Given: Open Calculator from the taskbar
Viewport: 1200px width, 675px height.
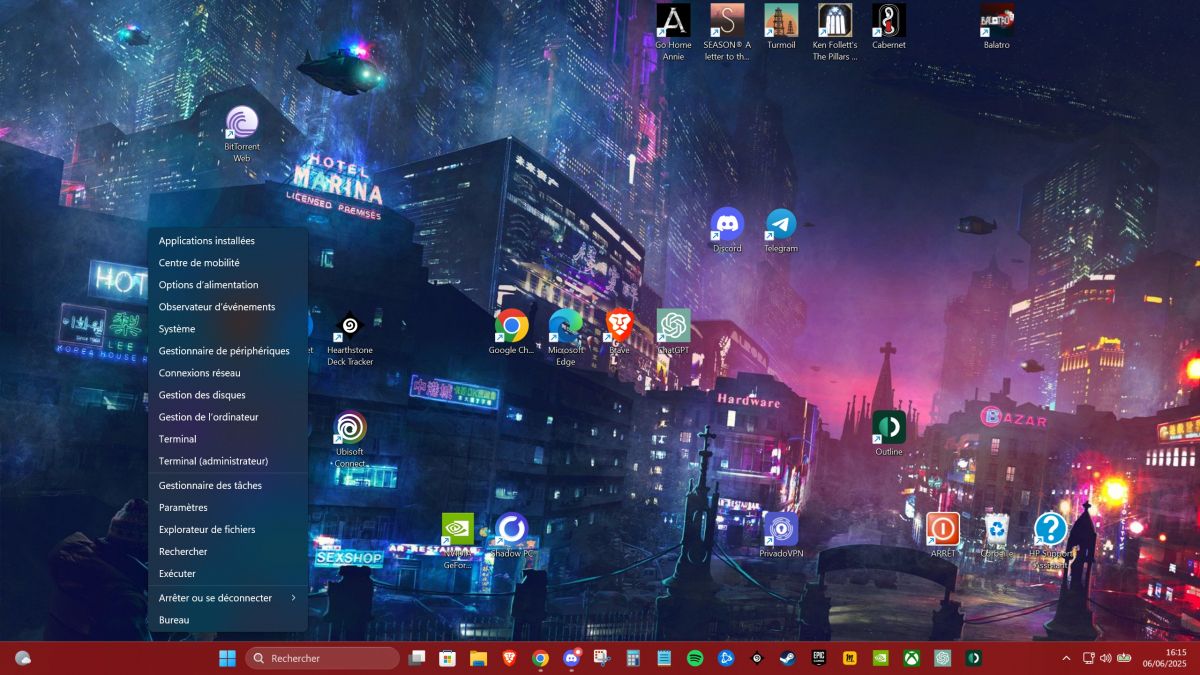Looking at the screenshot, I should 633,658.
